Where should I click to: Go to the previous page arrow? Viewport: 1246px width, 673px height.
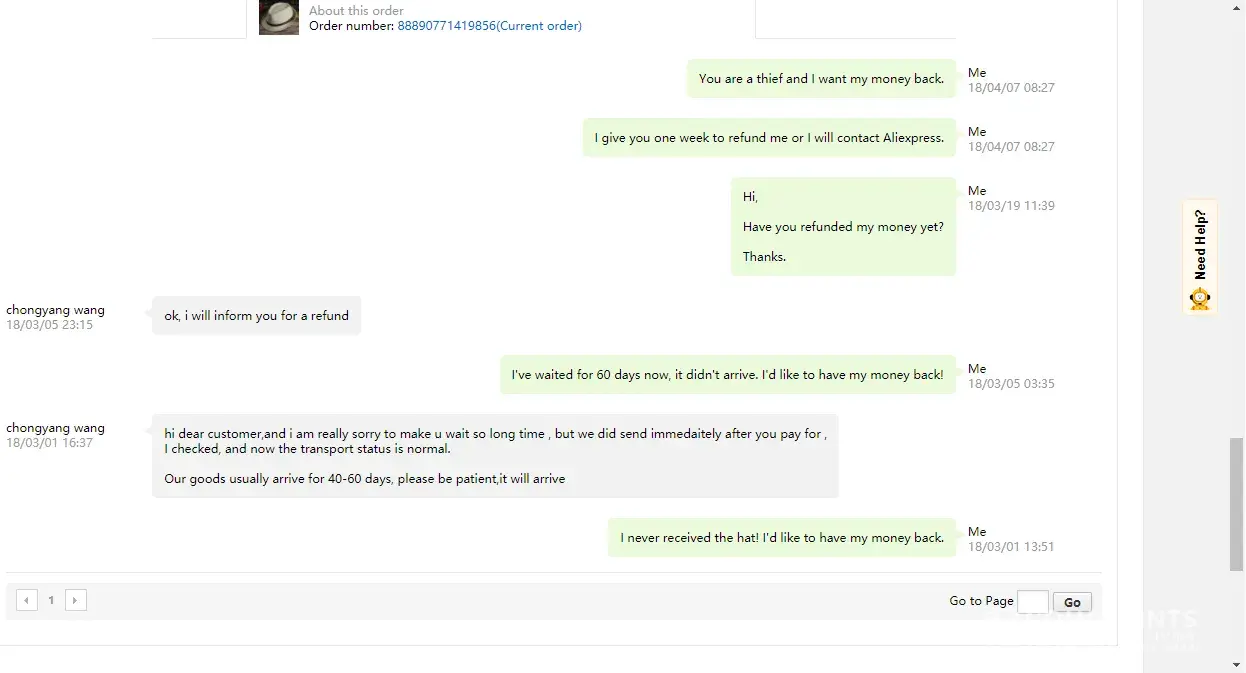coord(27,601)
